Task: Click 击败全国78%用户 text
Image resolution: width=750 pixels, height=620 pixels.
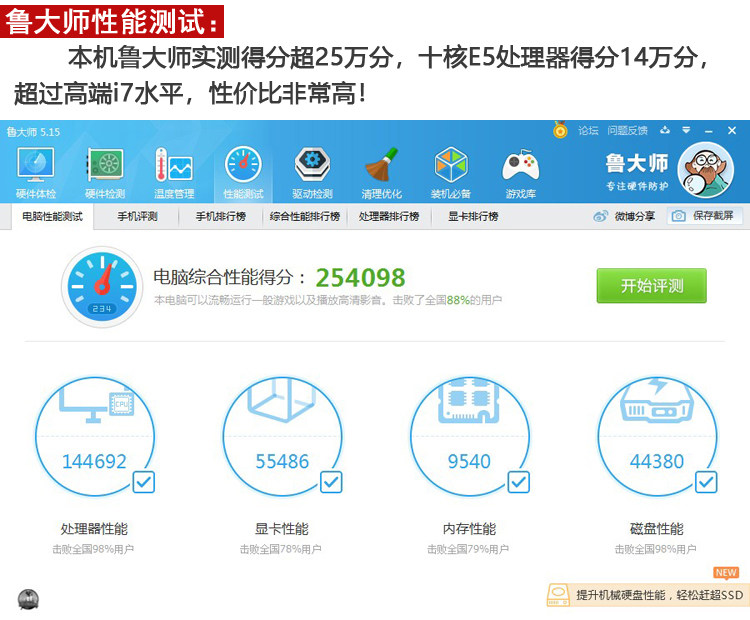Action: point(280,549)
